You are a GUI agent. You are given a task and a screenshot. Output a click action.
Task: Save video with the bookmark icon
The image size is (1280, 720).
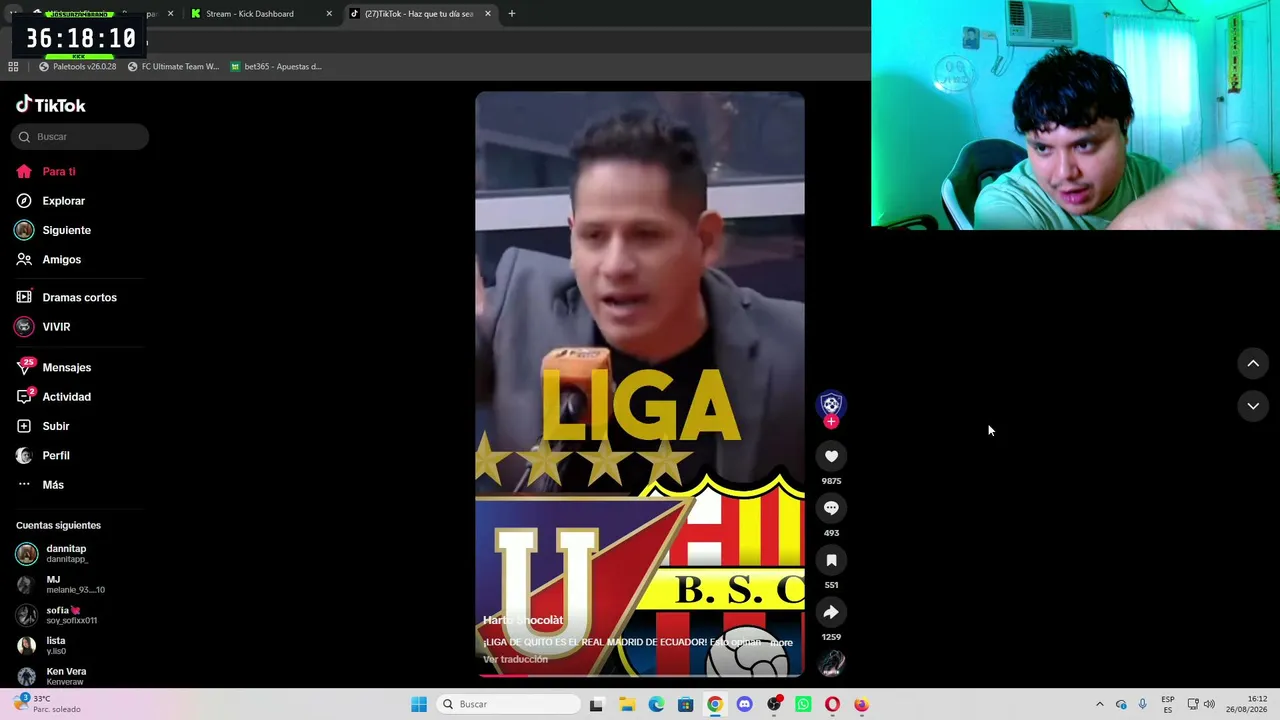[x=831, y=560]
